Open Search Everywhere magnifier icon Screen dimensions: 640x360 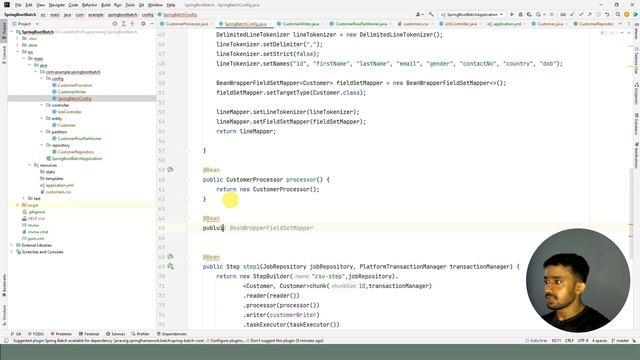coord(618,14)
